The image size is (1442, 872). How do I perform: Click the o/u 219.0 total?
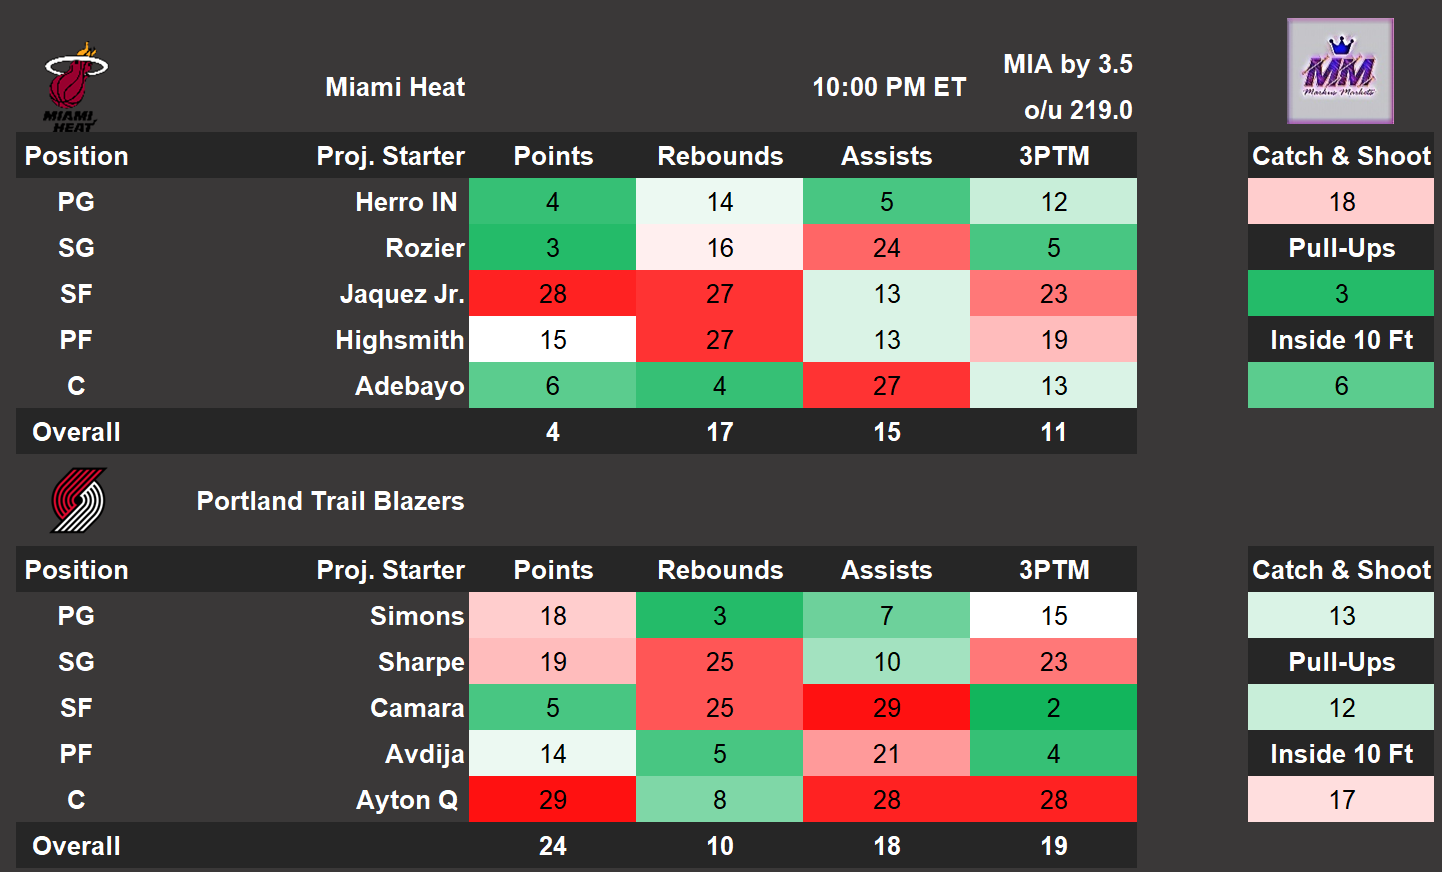(1078, 110)
